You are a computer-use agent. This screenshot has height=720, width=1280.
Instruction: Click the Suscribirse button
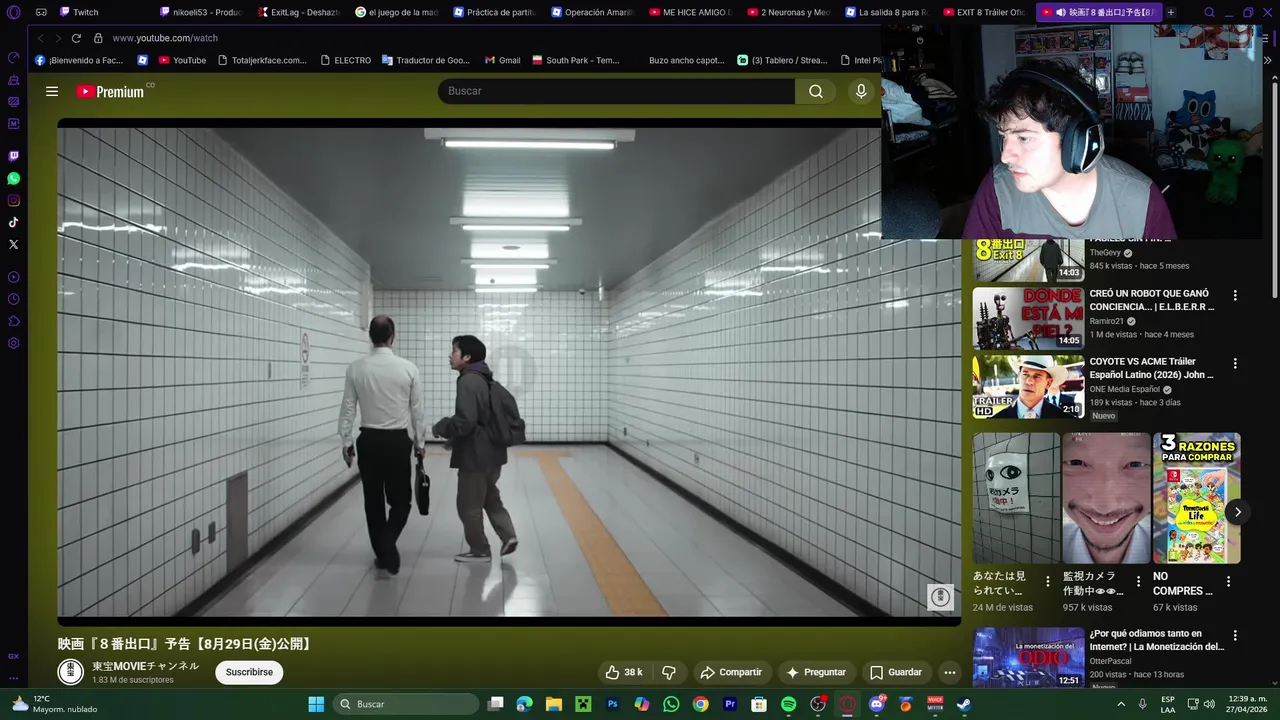[249, 672]
